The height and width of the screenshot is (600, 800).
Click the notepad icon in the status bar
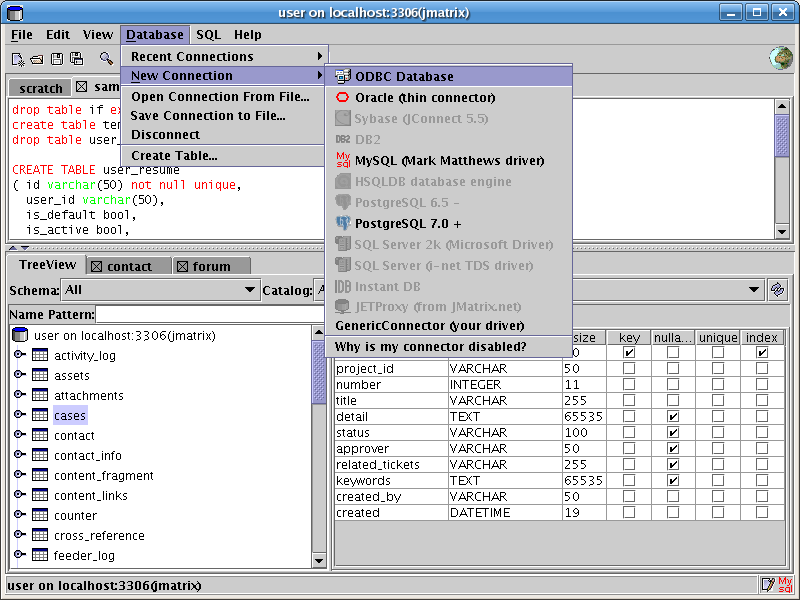point(767,585)
